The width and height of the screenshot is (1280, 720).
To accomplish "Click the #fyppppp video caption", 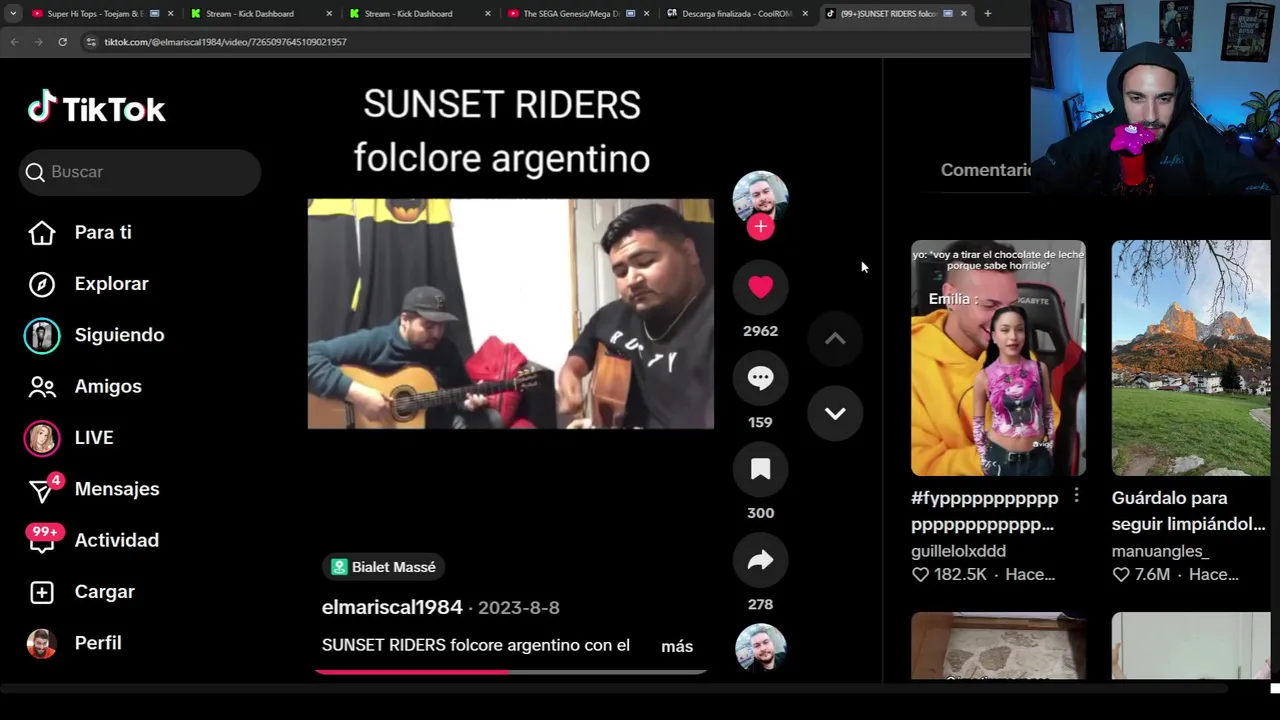I will [x=984, y=511].
